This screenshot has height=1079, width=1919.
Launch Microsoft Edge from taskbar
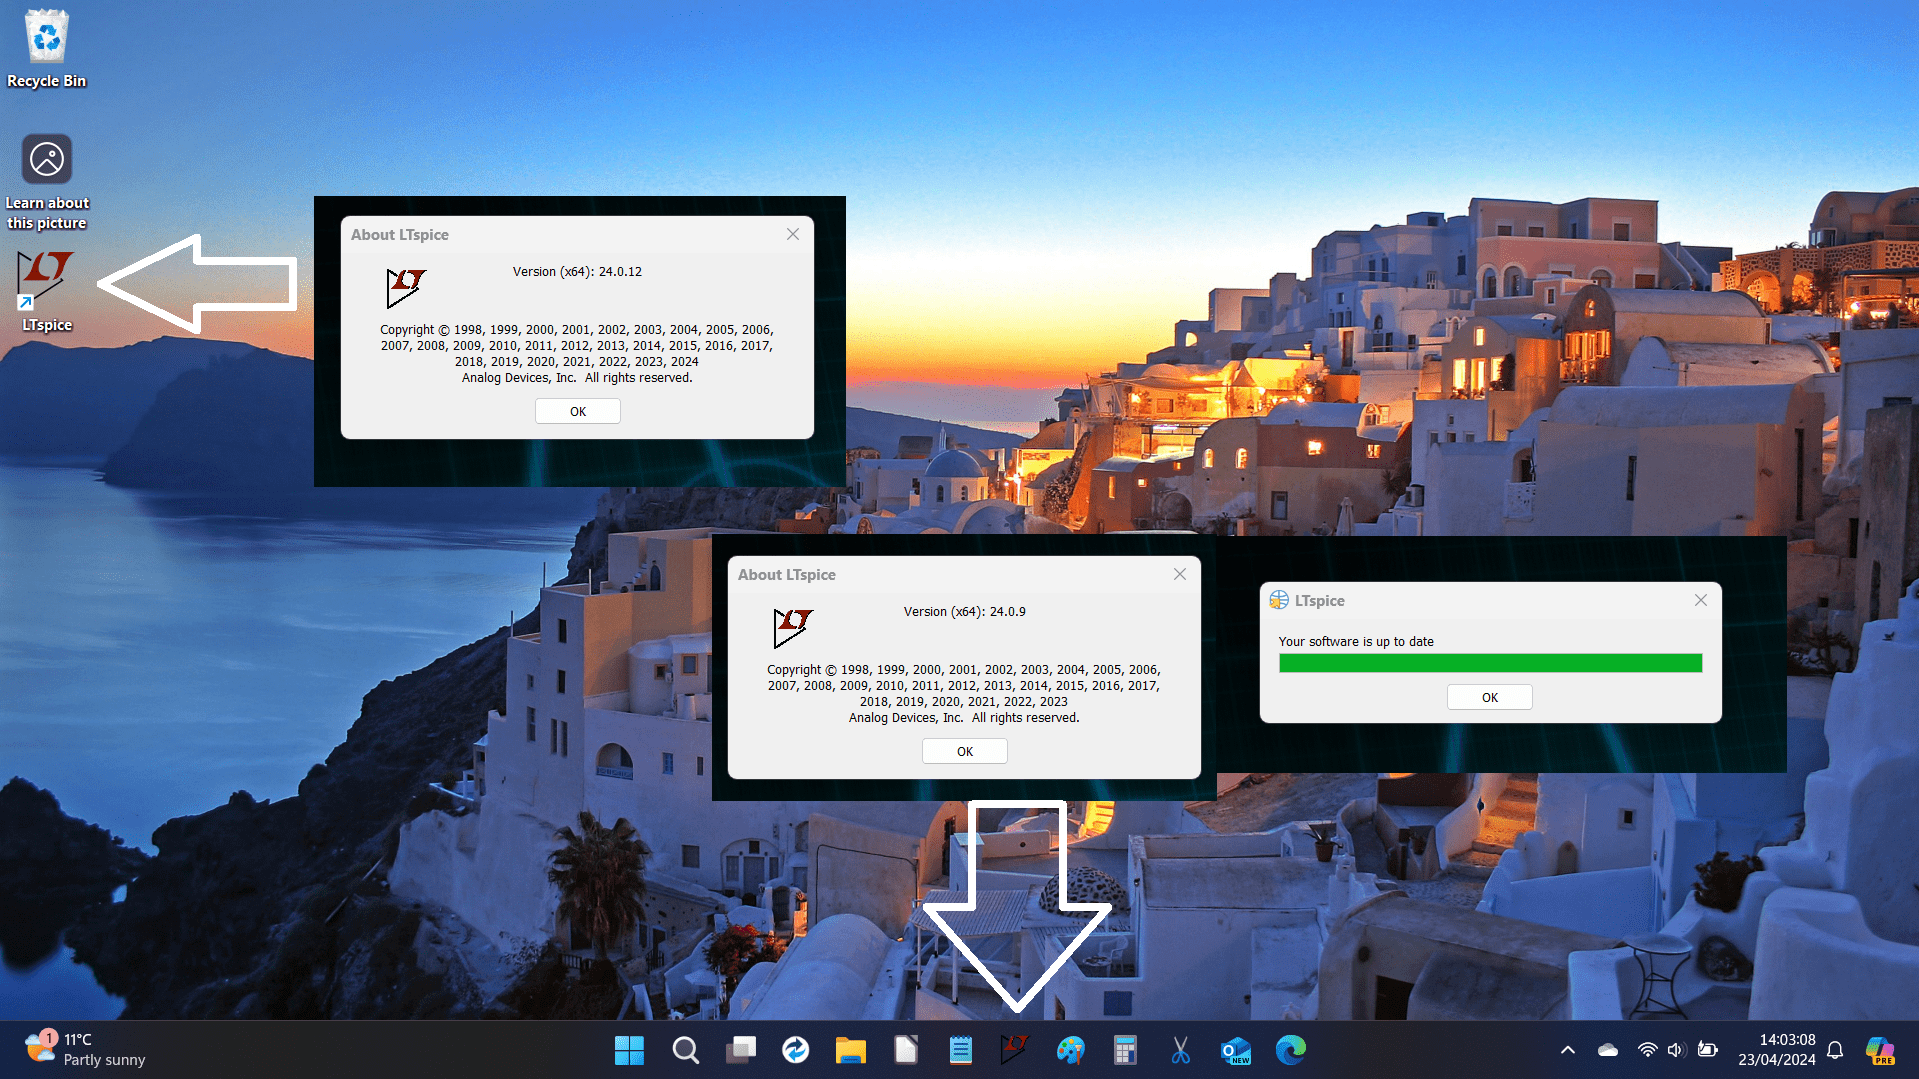click(x=1291, y=1050)
